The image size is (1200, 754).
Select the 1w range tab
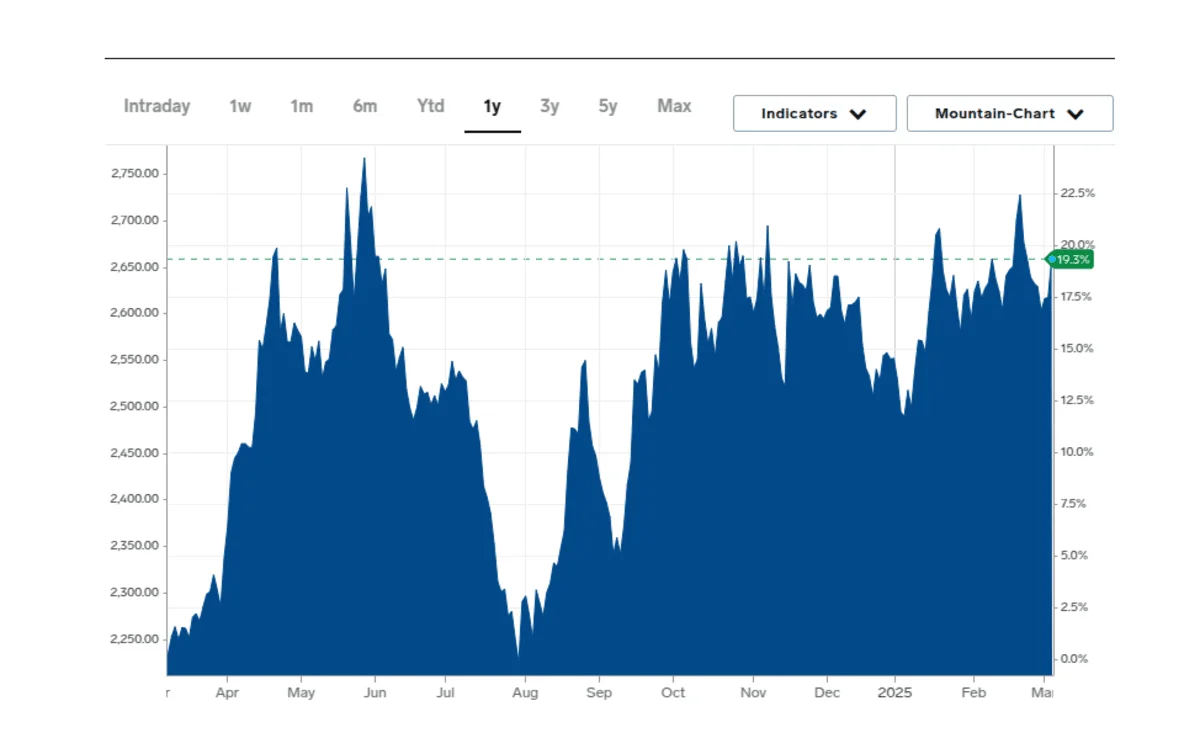[x=240, y=106]
